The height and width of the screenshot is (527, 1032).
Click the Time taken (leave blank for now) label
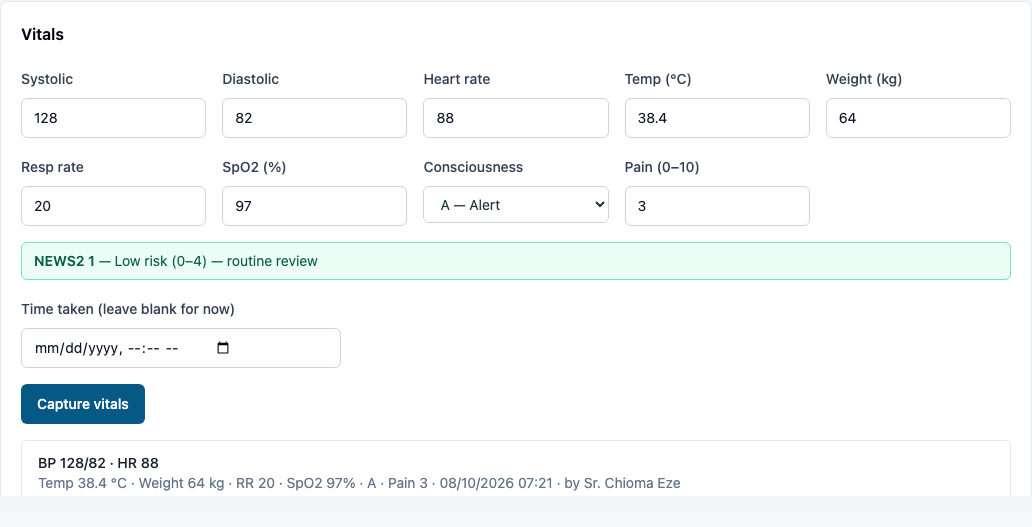point(128,309)
